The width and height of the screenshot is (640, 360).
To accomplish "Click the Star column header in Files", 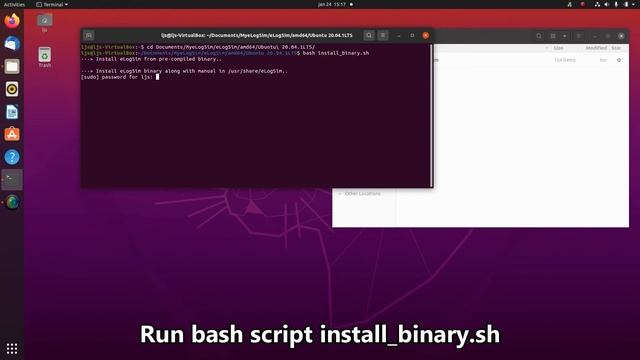I will coord(616,48).
